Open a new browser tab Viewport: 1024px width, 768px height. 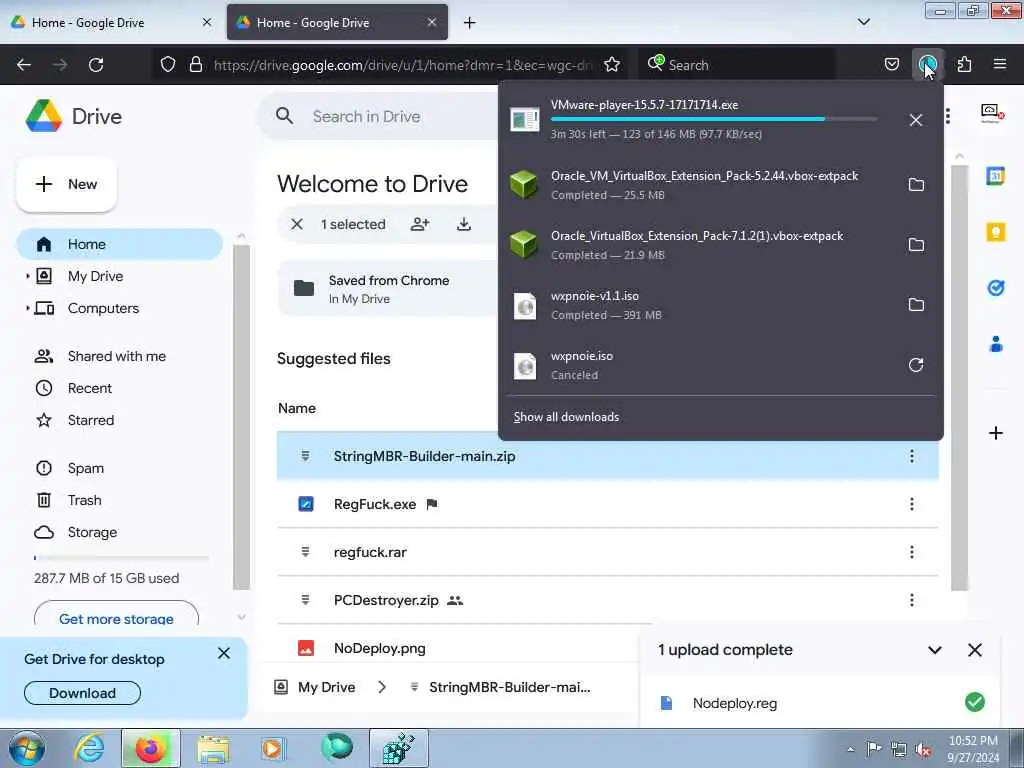pos(469,23)
